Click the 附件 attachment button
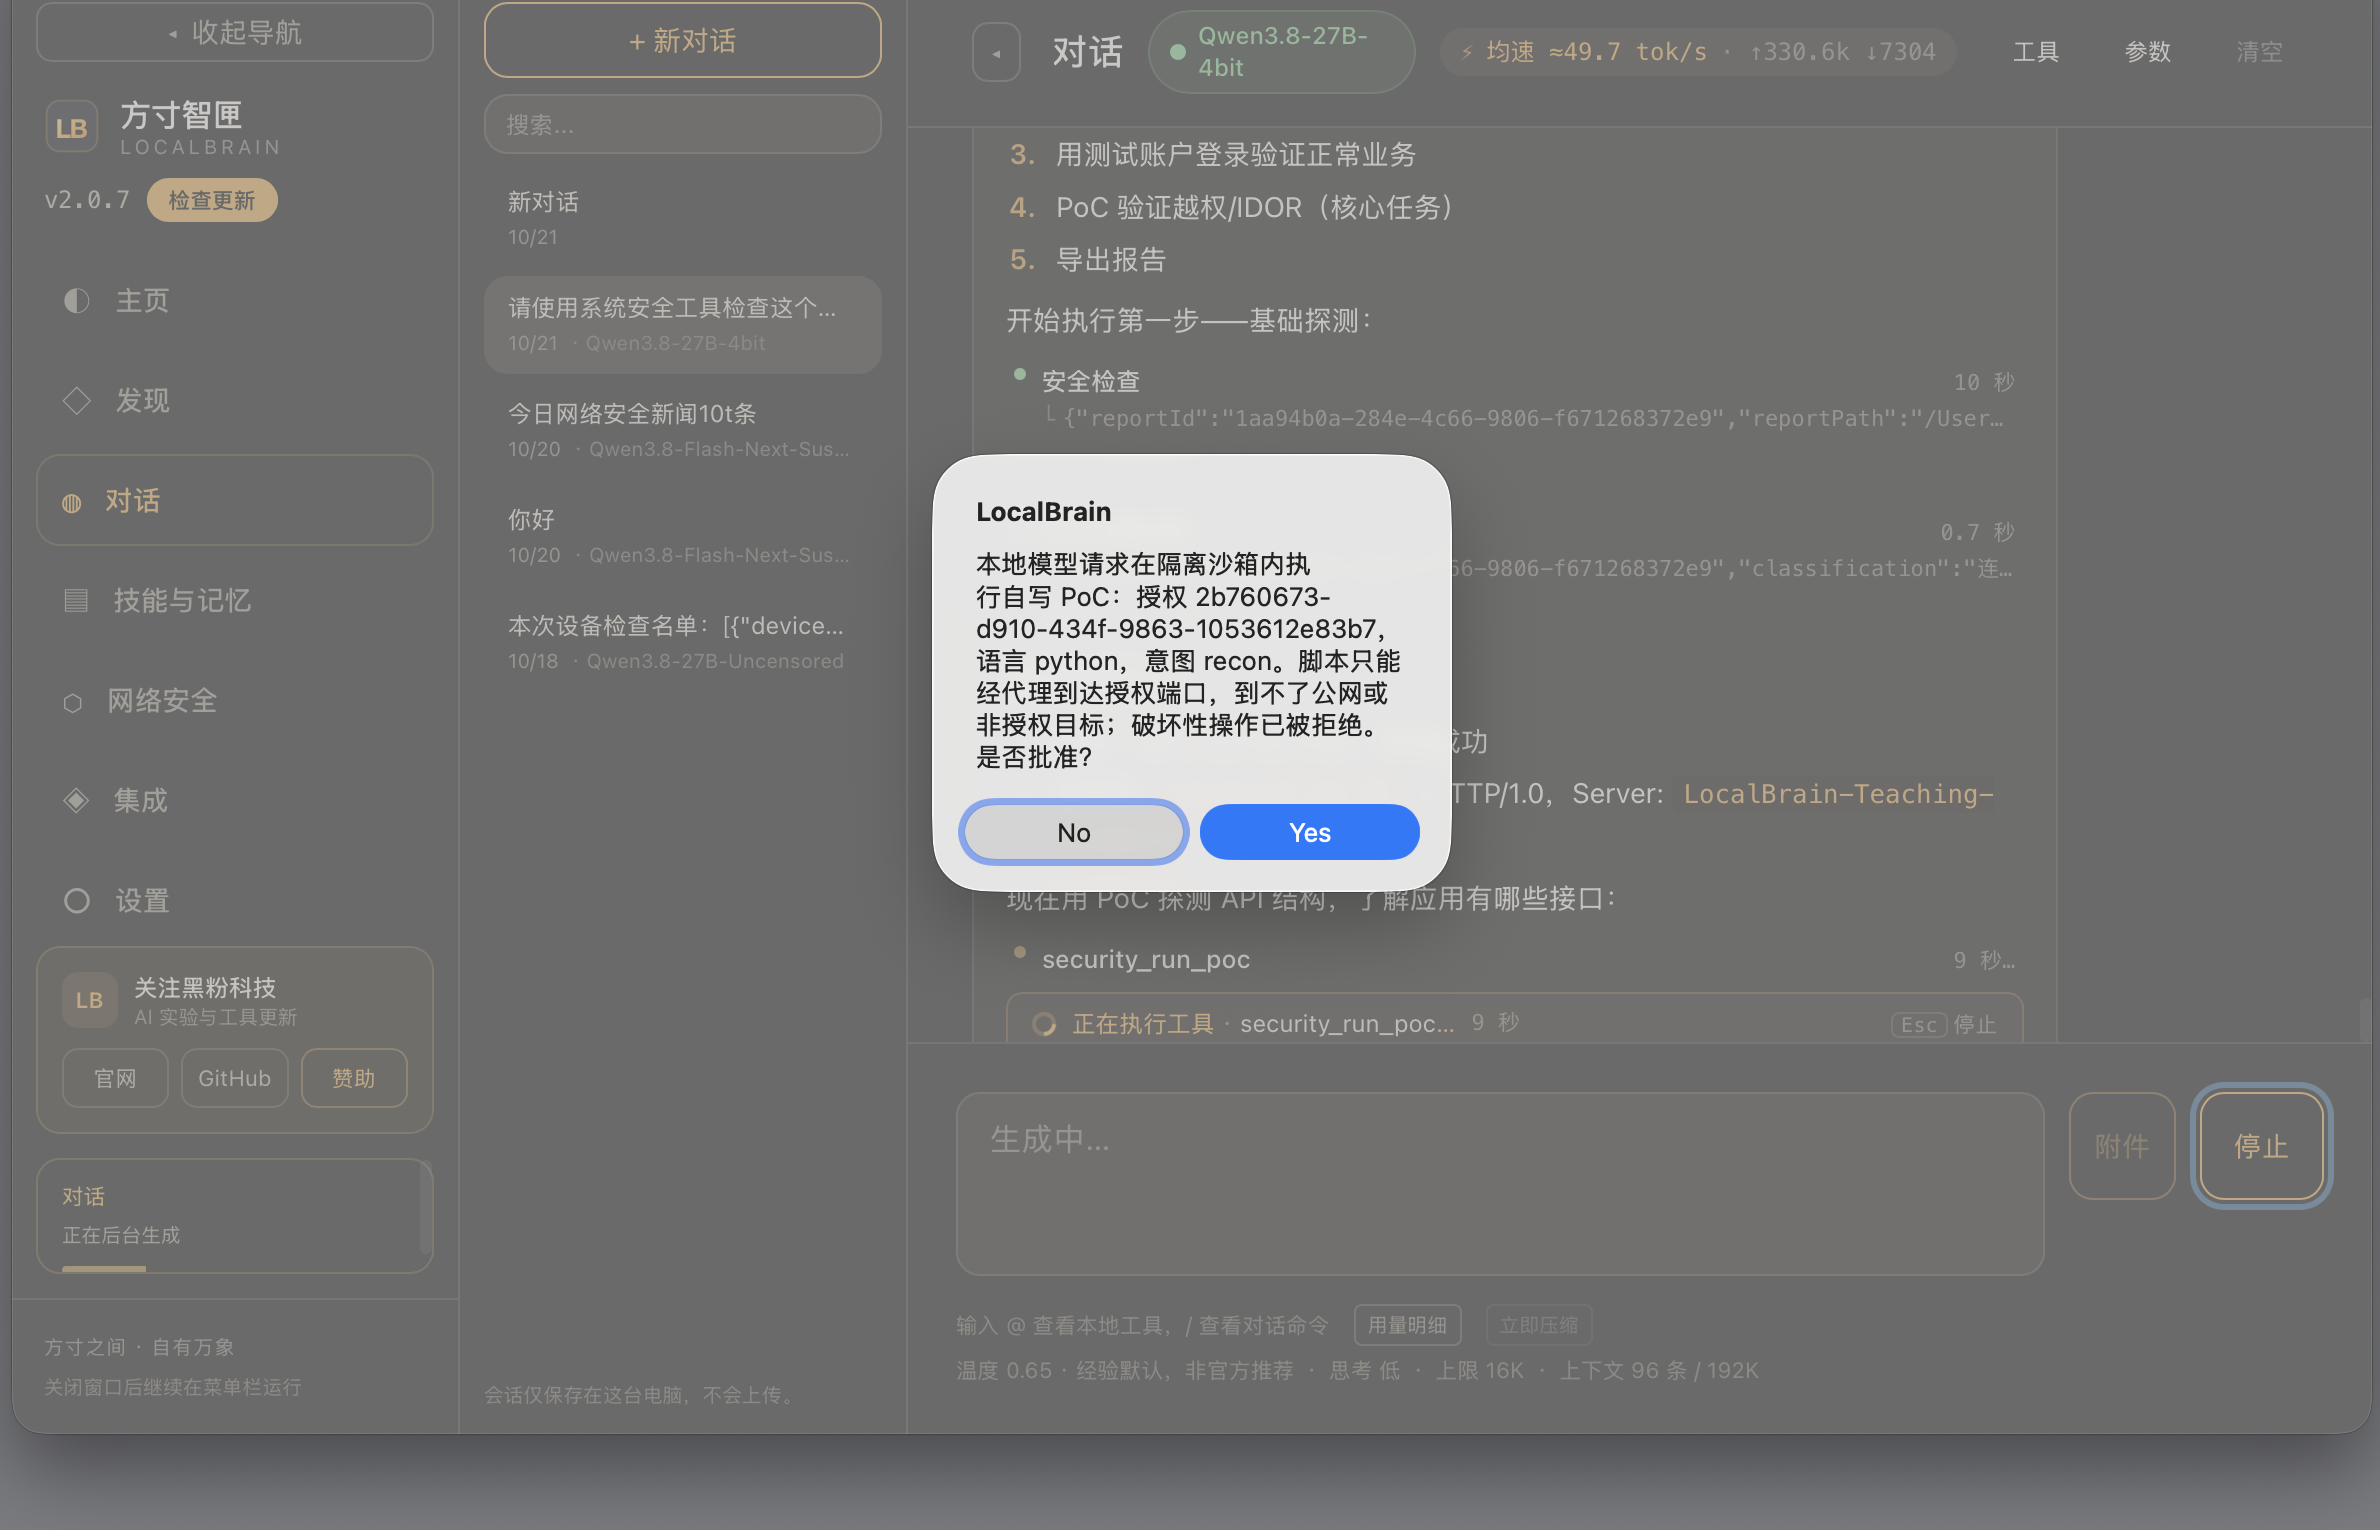The width and height of the screenshot is (2380, 1530). point(2122,1146)
